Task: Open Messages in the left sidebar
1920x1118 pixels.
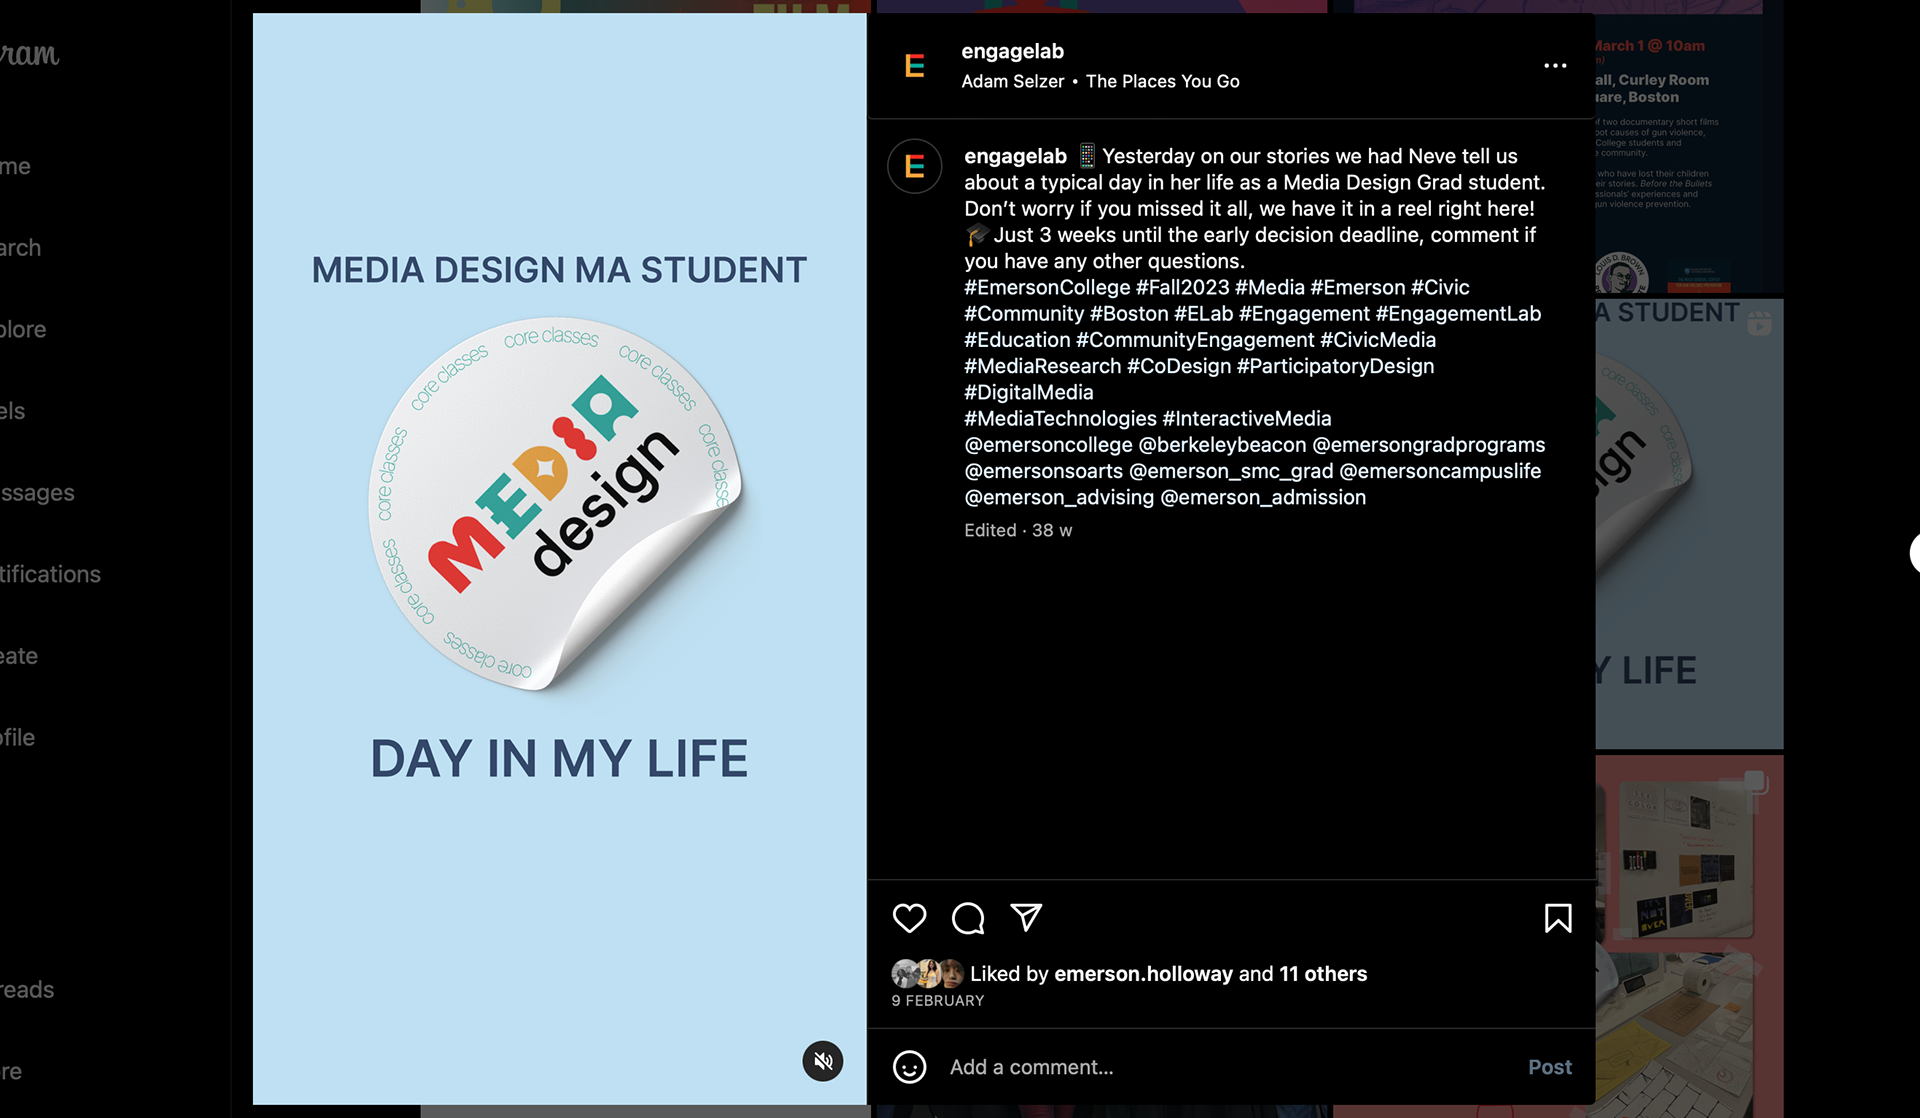Action: click(x=37, y=492)
